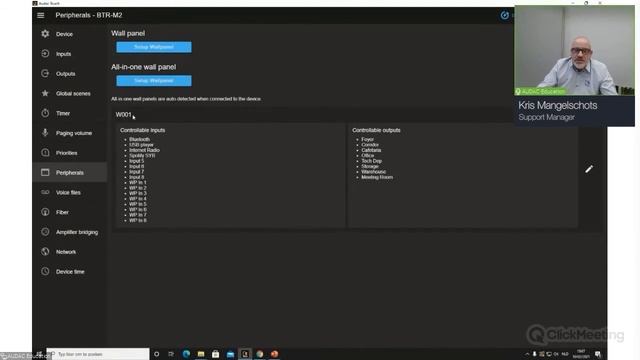The width and height of the screenshot is (640, 360).
Task: Click the Warehouse output entry
Action: pyautogui.click(x=373, y=172)
